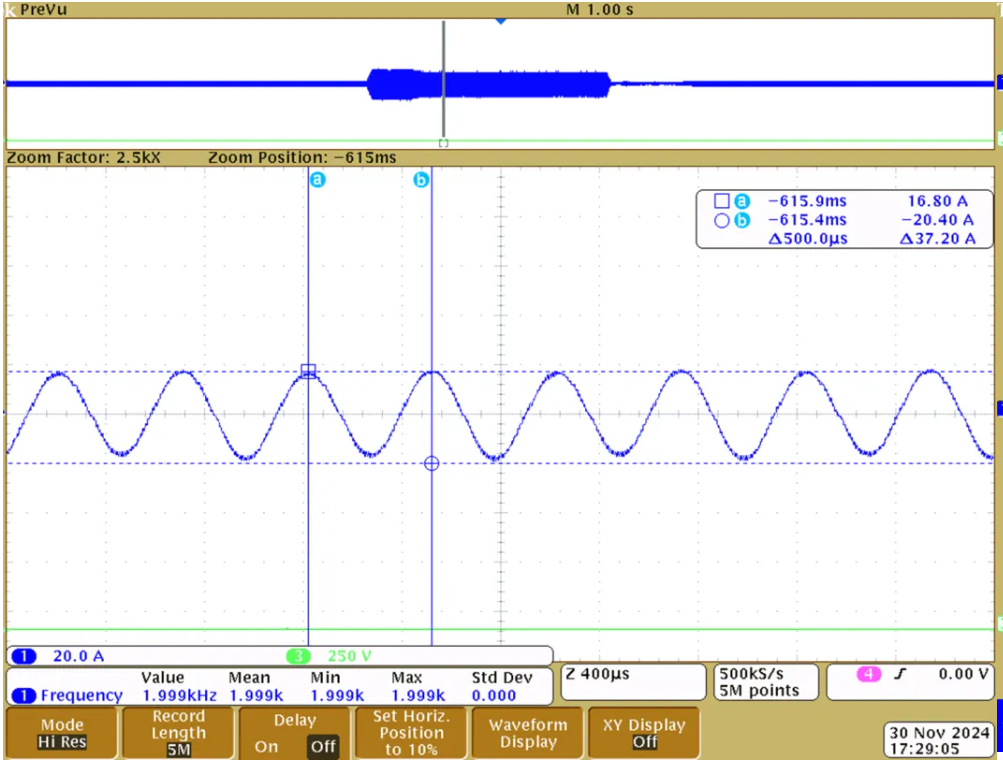Click the dense blue burst in overview waveform
The height and width of the screenshot is (760, 1003).
click(489, 84)
